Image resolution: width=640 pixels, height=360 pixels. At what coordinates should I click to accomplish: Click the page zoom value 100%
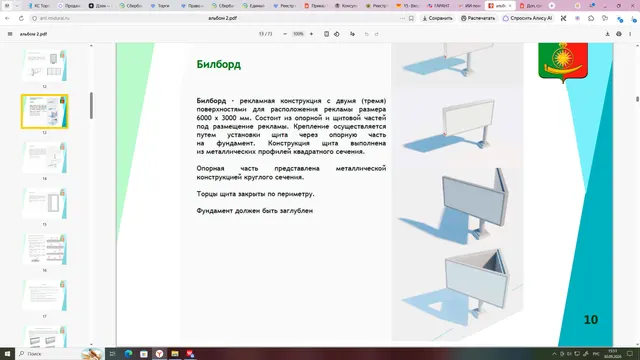tap(298, 34)
